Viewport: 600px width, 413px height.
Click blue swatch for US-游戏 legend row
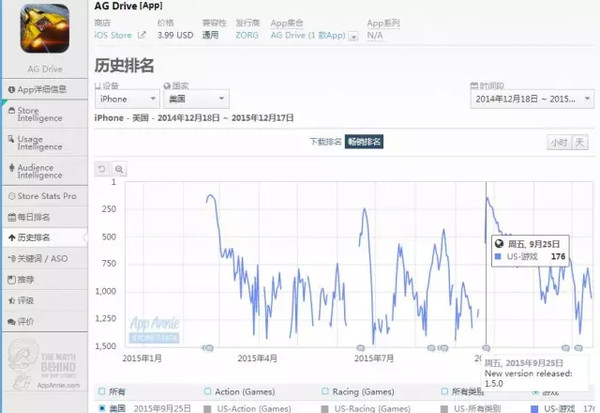coord(535,408)
